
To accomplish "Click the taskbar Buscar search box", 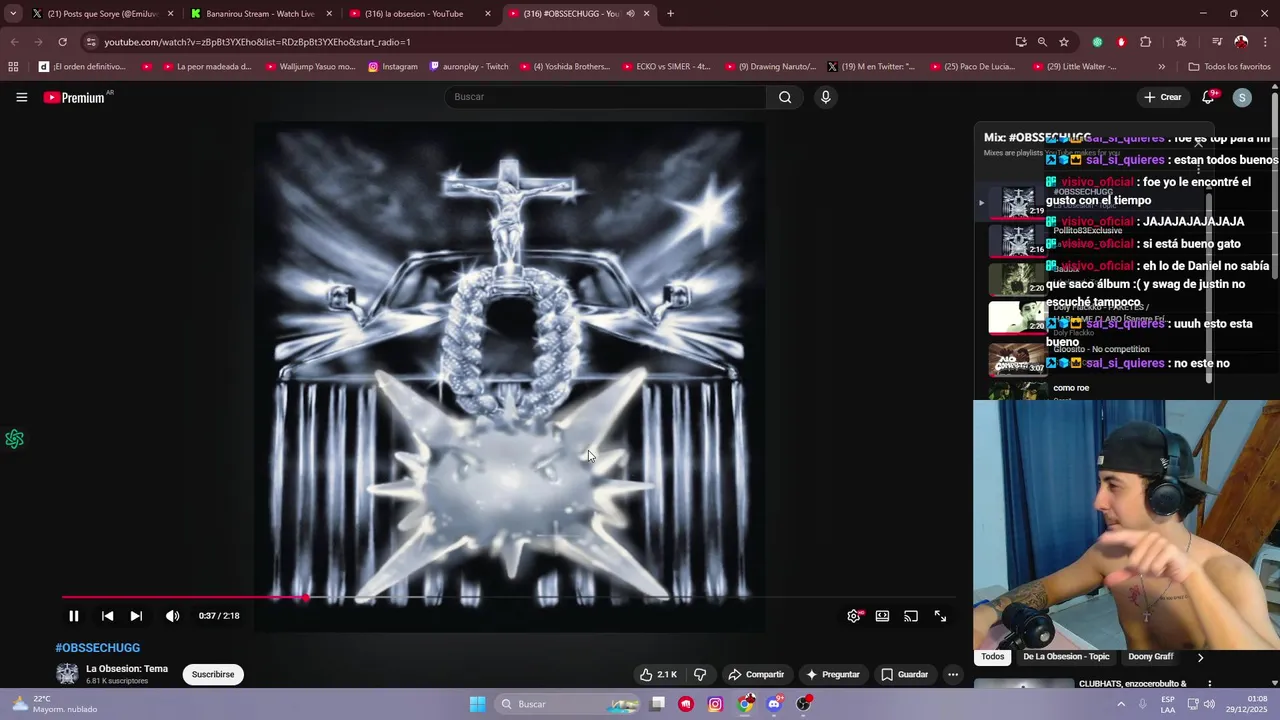I will (x=568, y=704).
